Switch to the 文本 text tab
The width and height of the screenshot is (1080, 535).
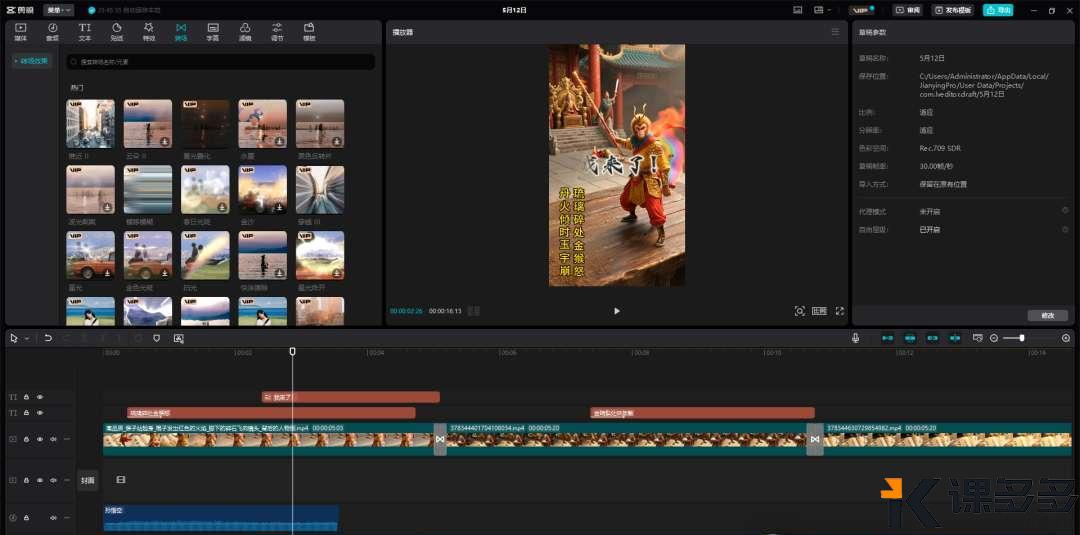tap(85, 32)
